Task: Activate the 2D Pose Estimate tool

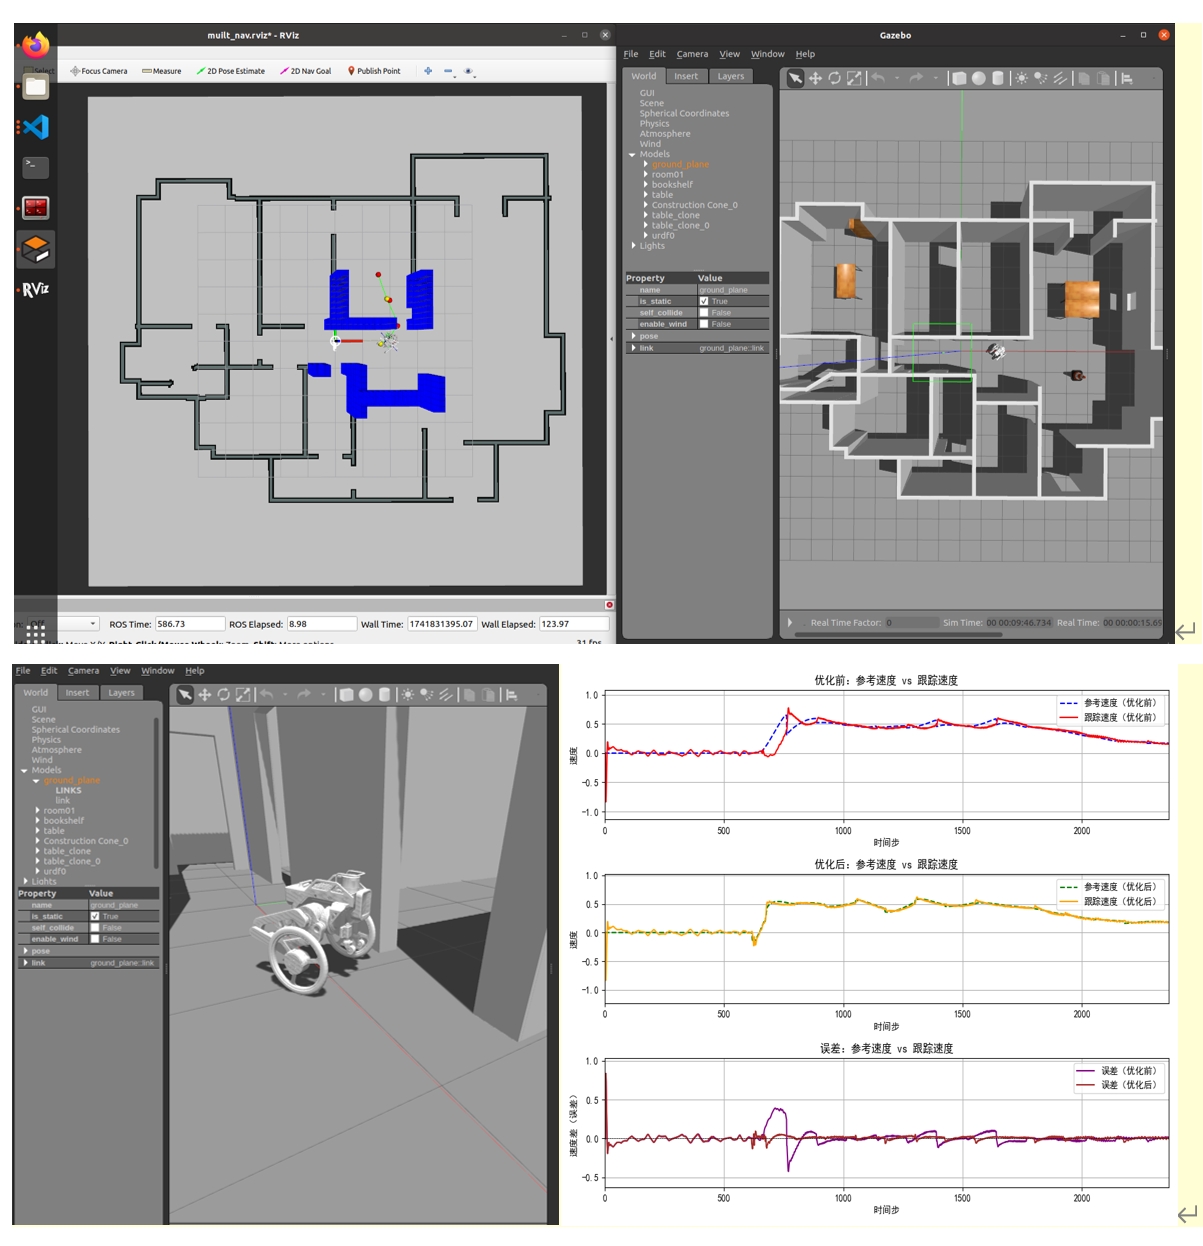Action: [x=231, y=71]
